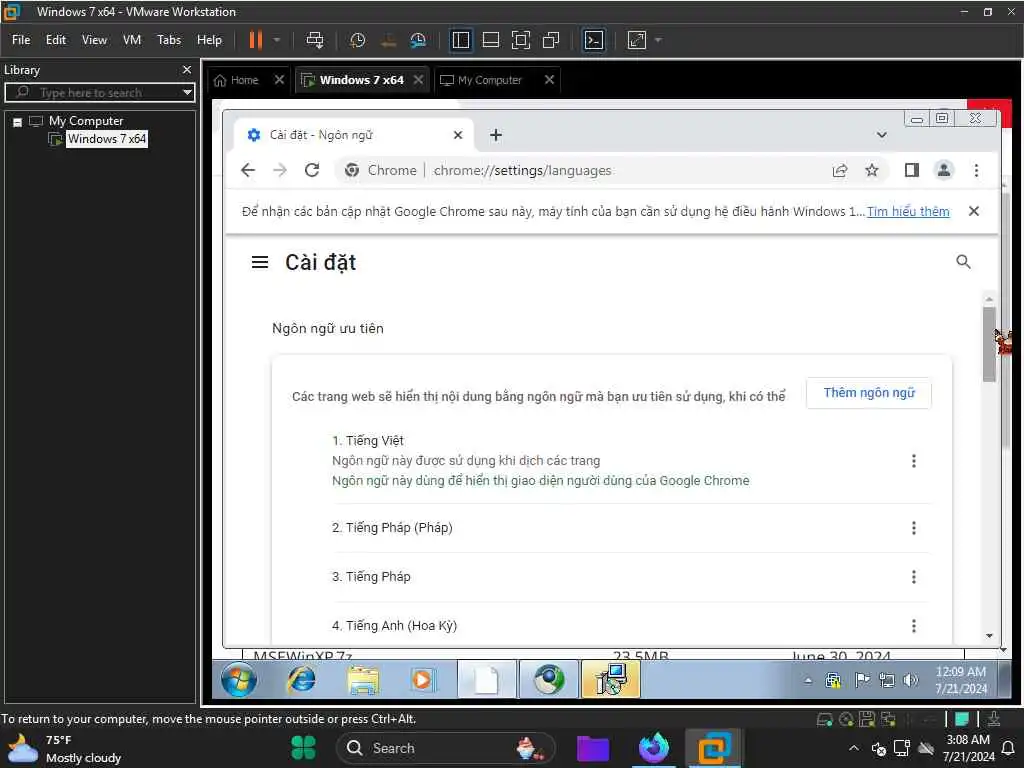Open Windows Explorer from Windows 7 taskbar

[362, 680]
